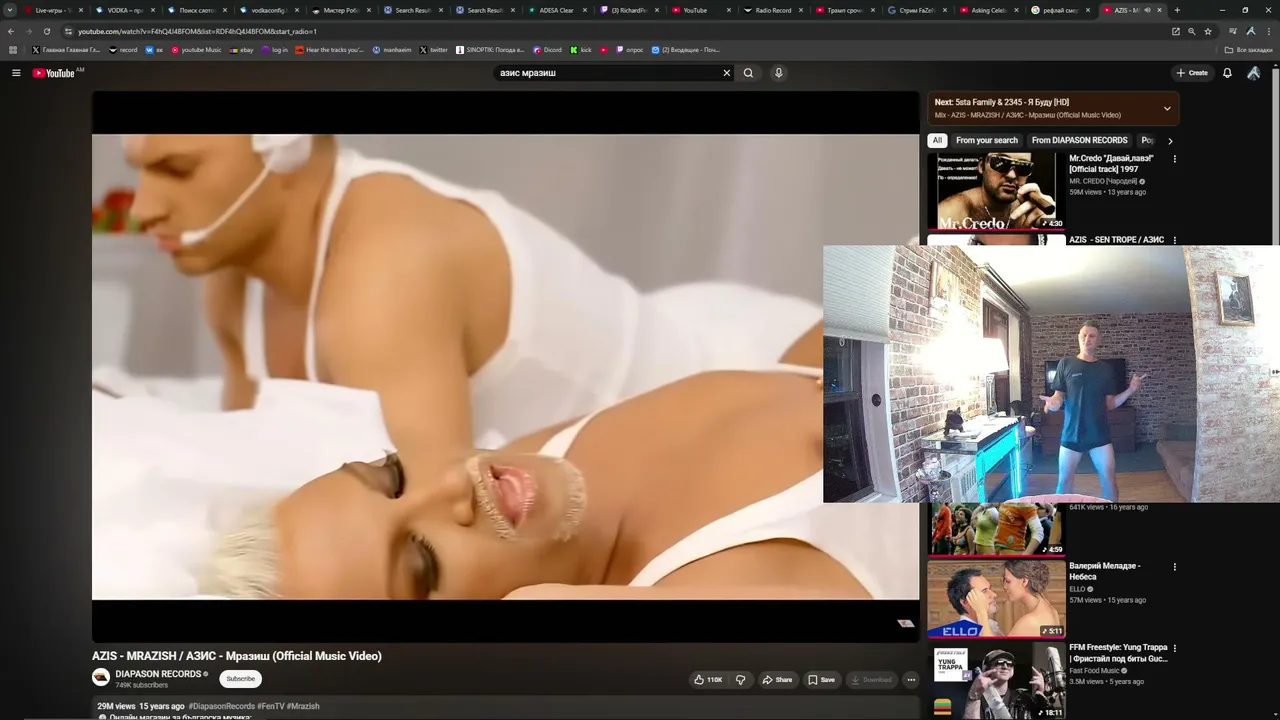Close the 'Live-игры' tab
This screenshot has width=1280, height=720.
tap(81, 10)
